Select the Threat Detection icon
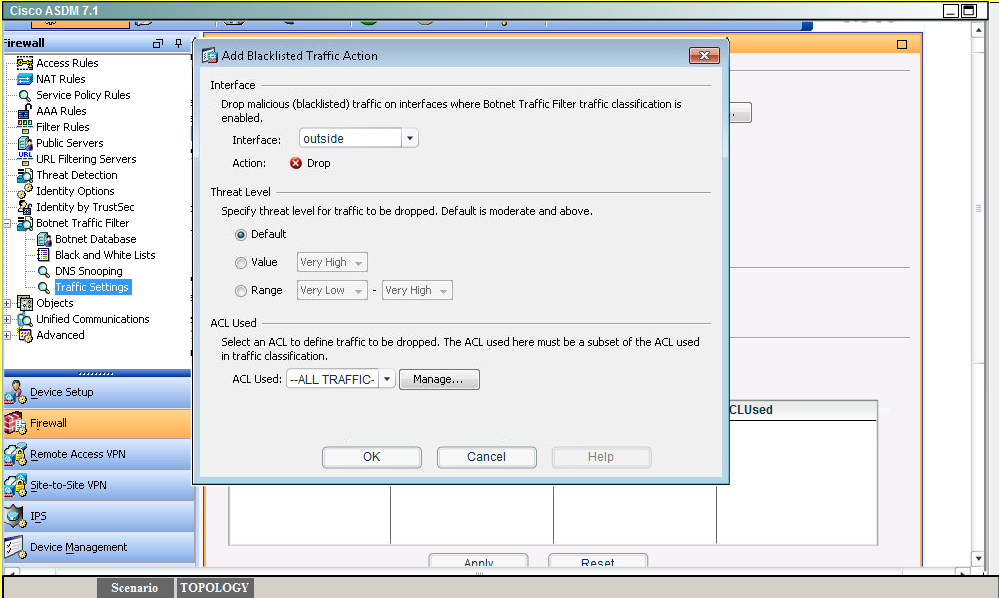 [x=25, y=175]
